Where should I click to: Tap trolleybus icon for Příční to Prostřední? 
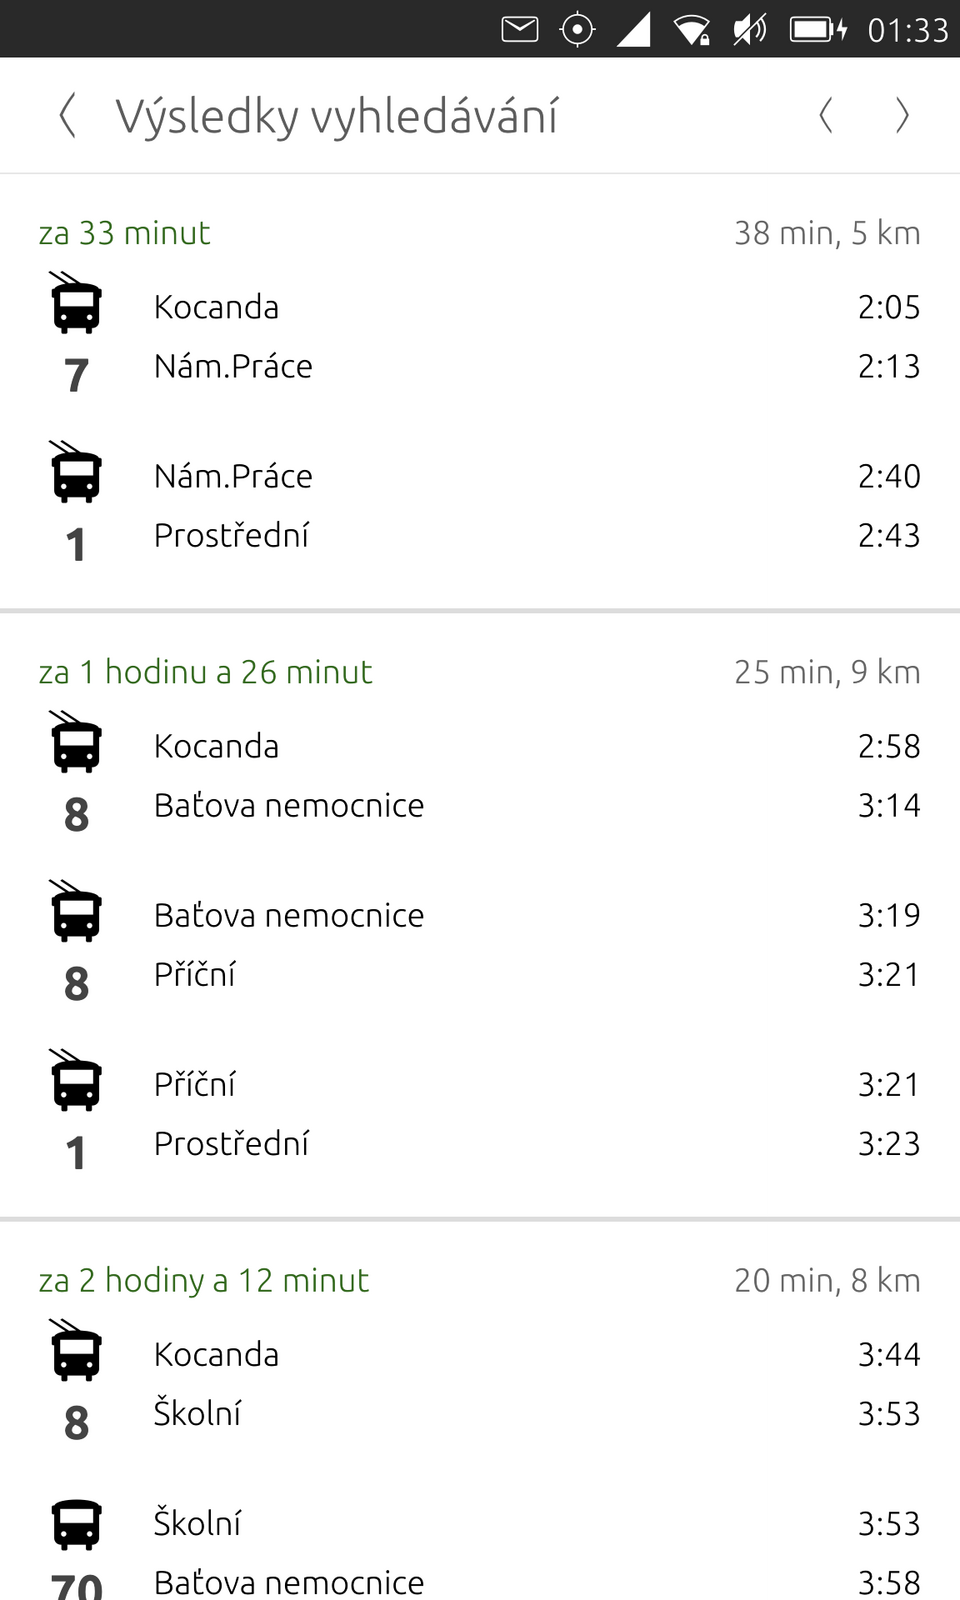(76, 1080)
